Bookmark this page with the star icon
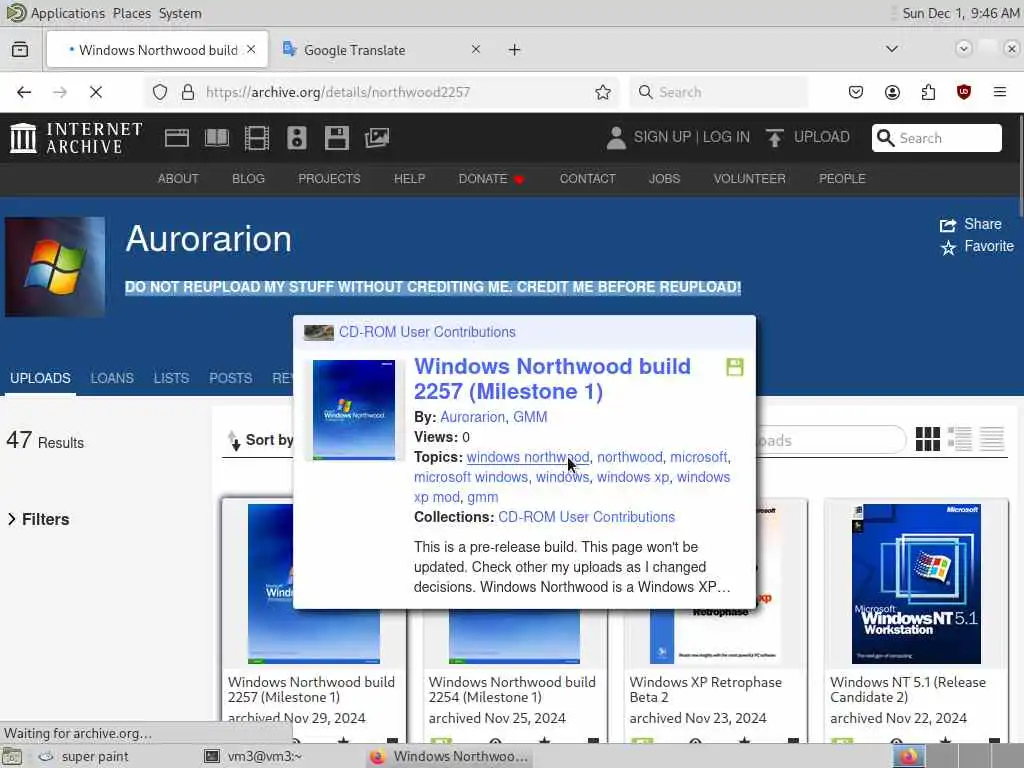Image resolution: width=1024 pixels, height=768 pixels. (603, 92)
